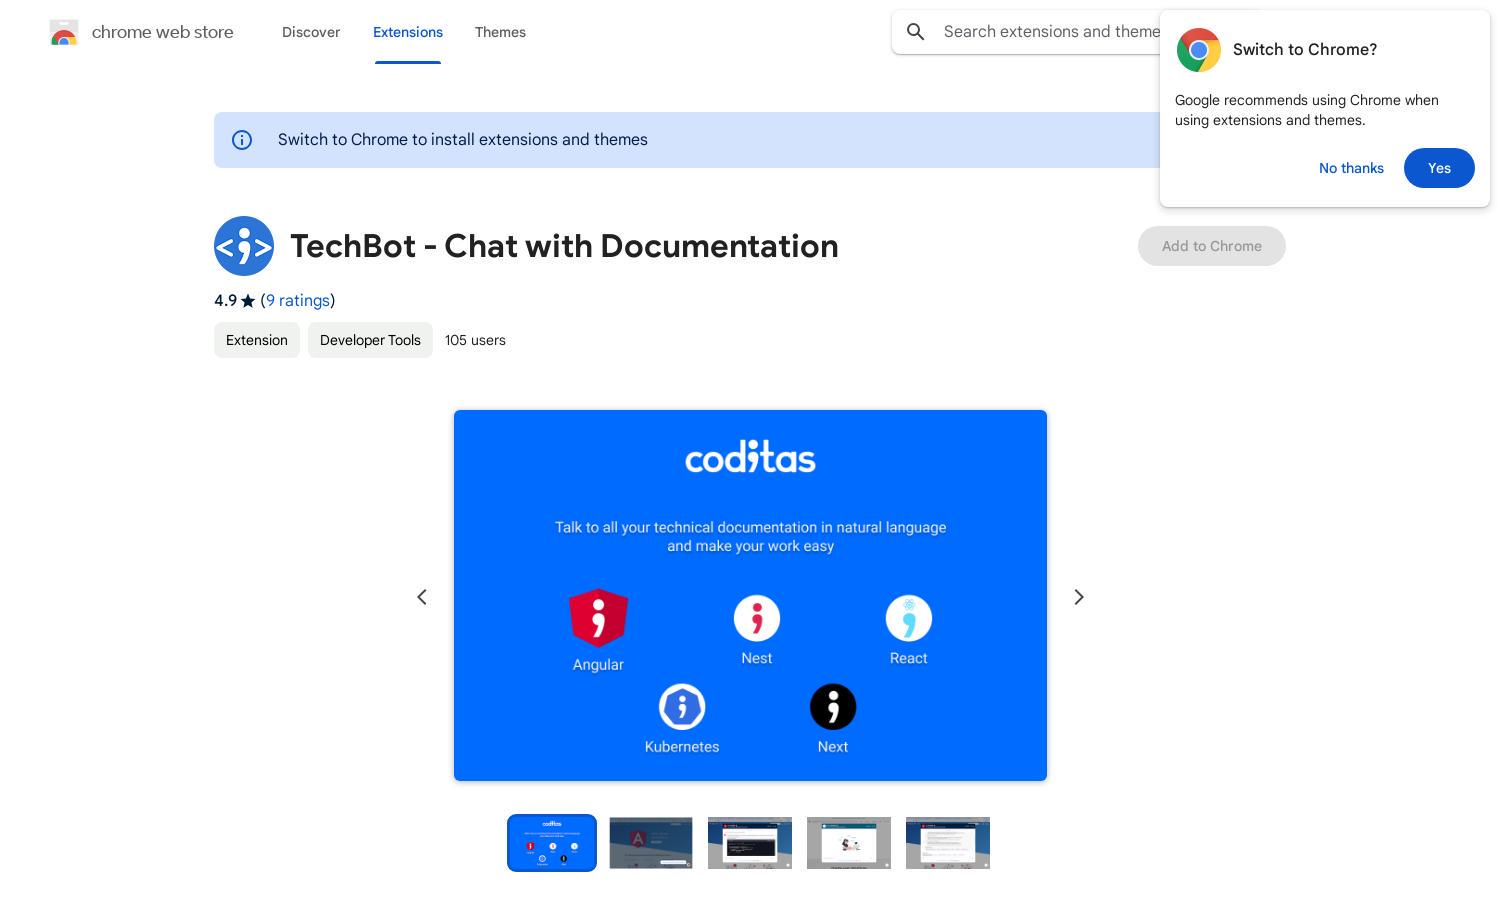Image resolution: width=1500 pixels, height=900 pixels.
Task: Dismiss the popup with No thanks
Action: pos(1351,168)
